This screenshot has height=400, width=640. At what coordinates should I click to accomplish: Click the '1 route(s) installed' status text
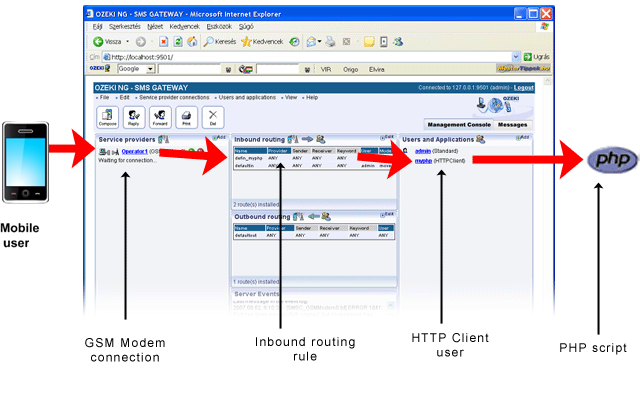[x=256, y=282]
